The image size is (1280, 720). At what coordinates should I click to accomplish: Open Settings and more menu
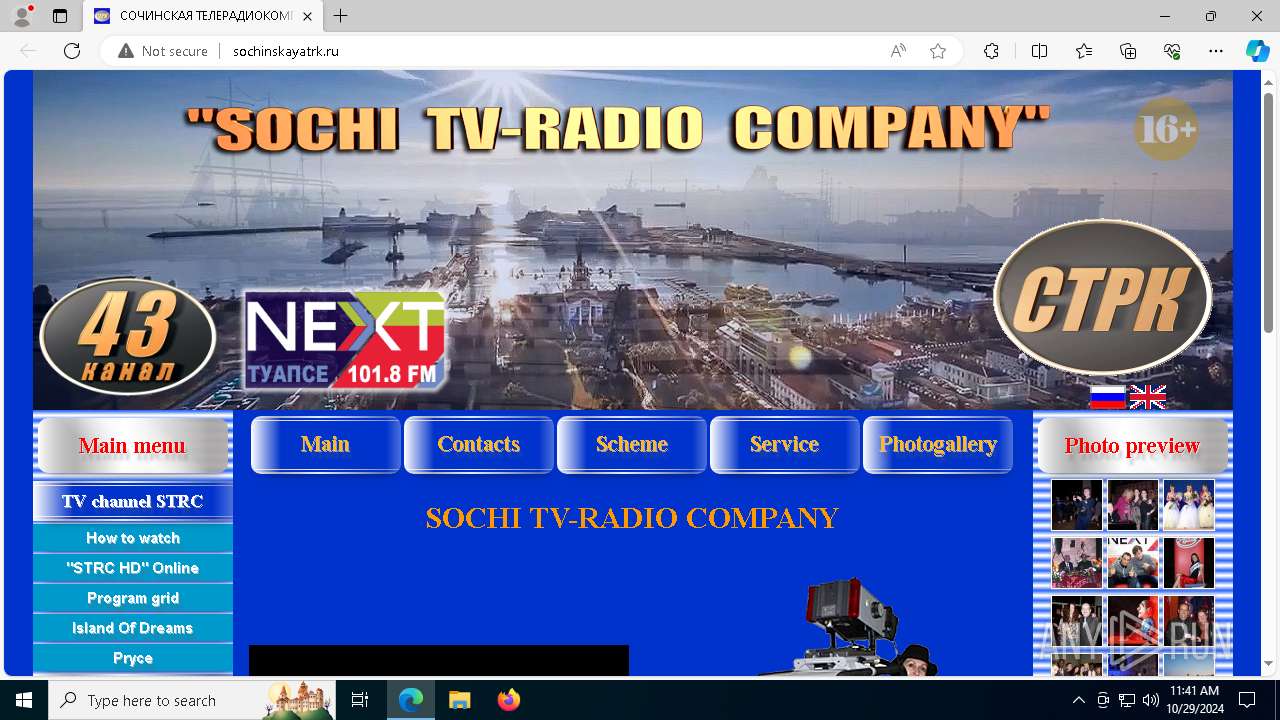[1216, 51]
